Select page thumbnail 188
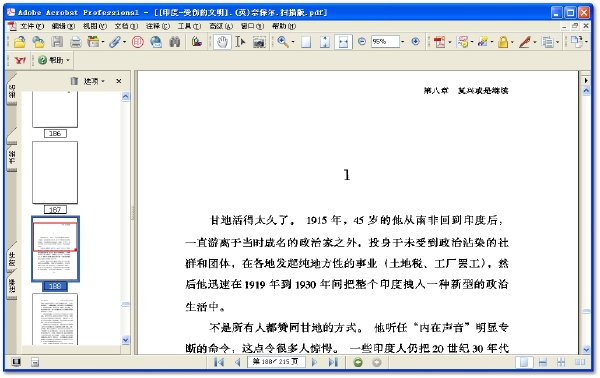This screenshot has width=600, height=378. (x=55, y=249)
